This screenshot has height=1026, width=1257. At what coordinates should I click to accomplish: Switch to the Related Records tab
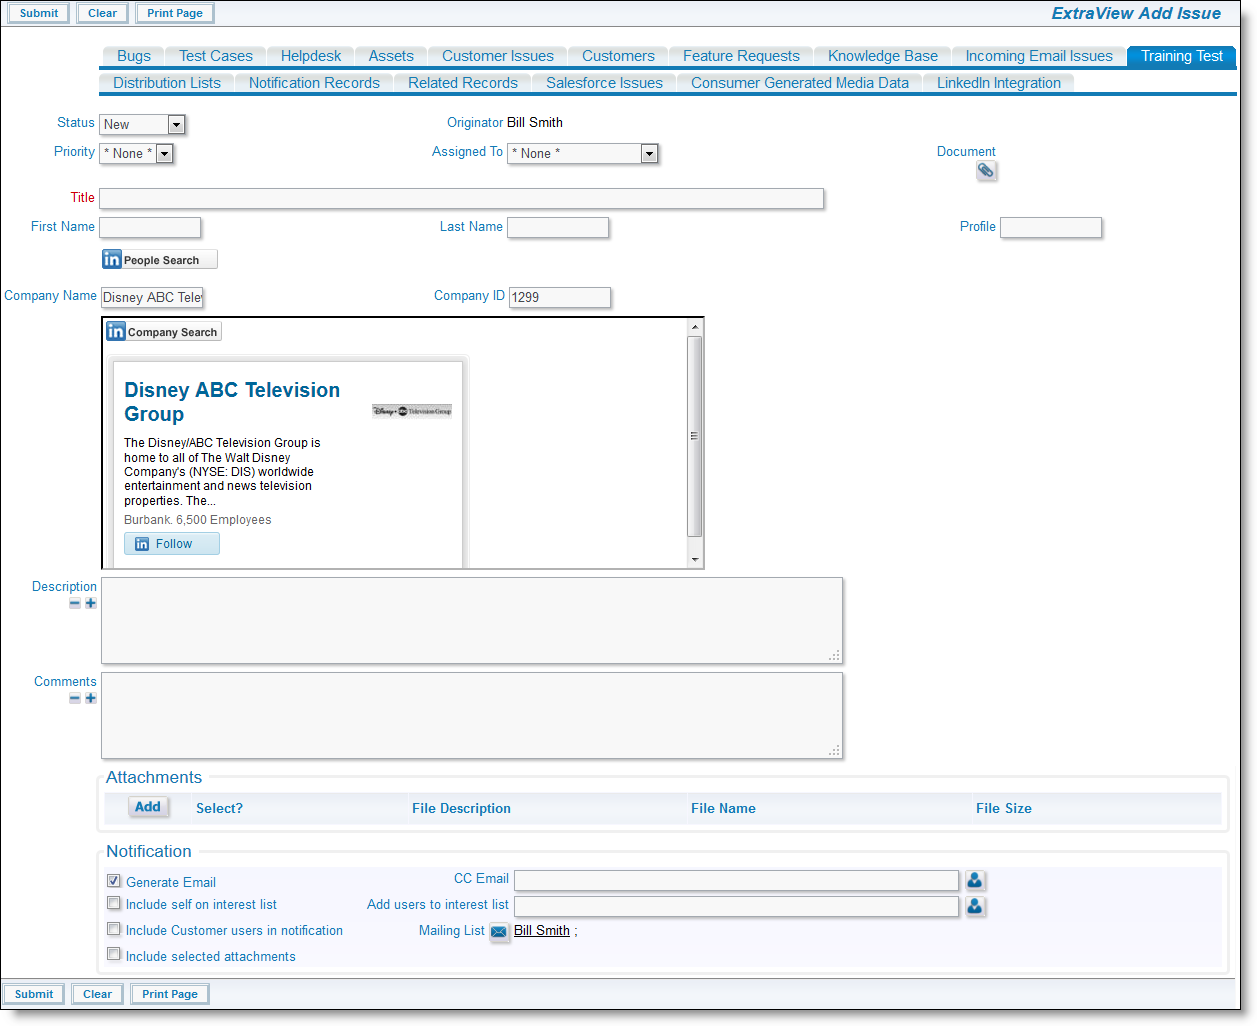(463, 83)
